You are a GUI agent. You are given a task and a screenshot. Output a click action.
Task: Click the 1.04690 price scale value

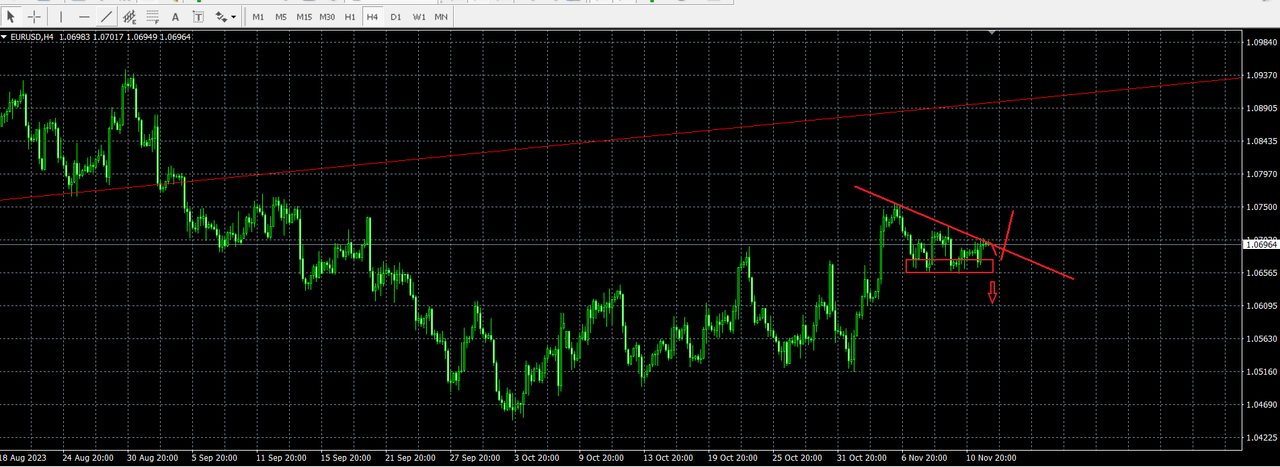click(1263, 405)
